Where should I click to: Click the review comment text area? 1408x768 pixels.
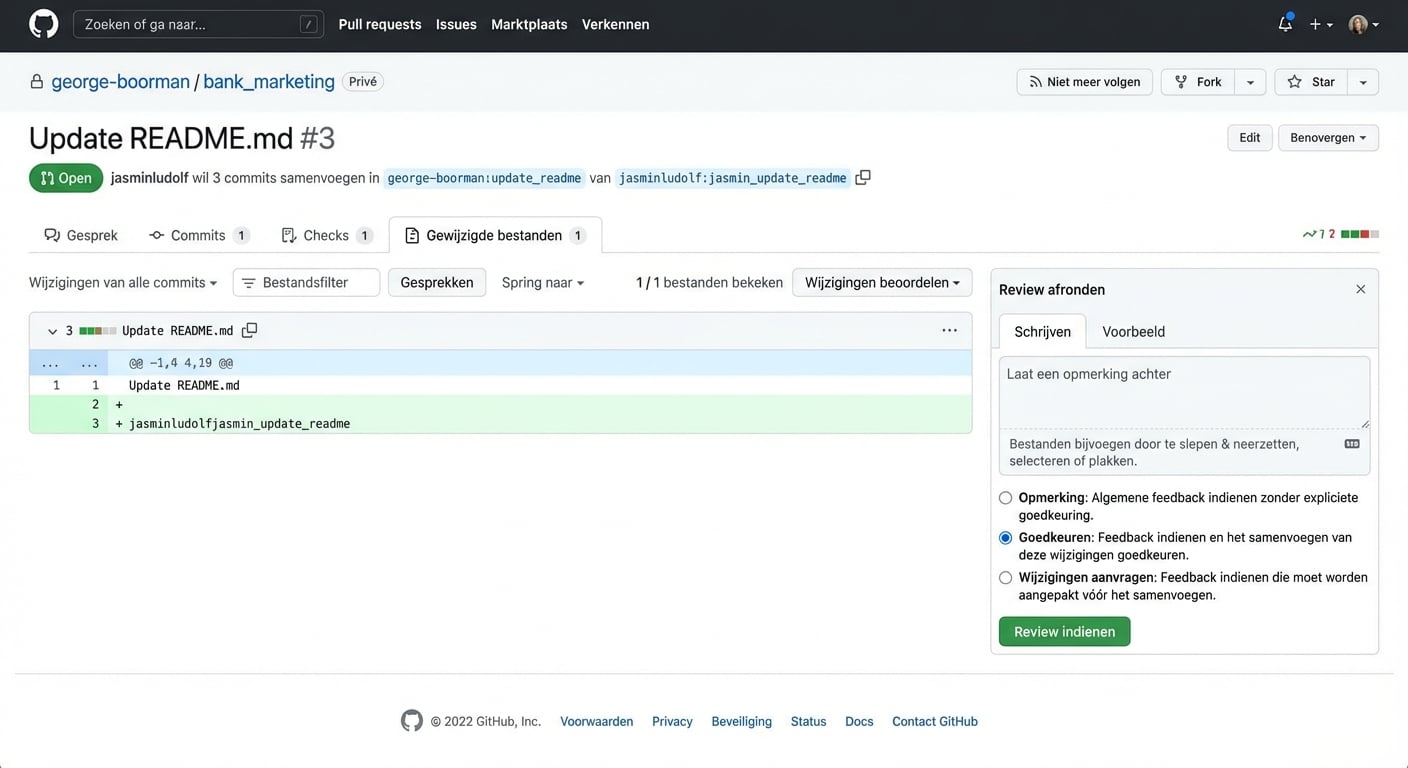click(1184, 392)
